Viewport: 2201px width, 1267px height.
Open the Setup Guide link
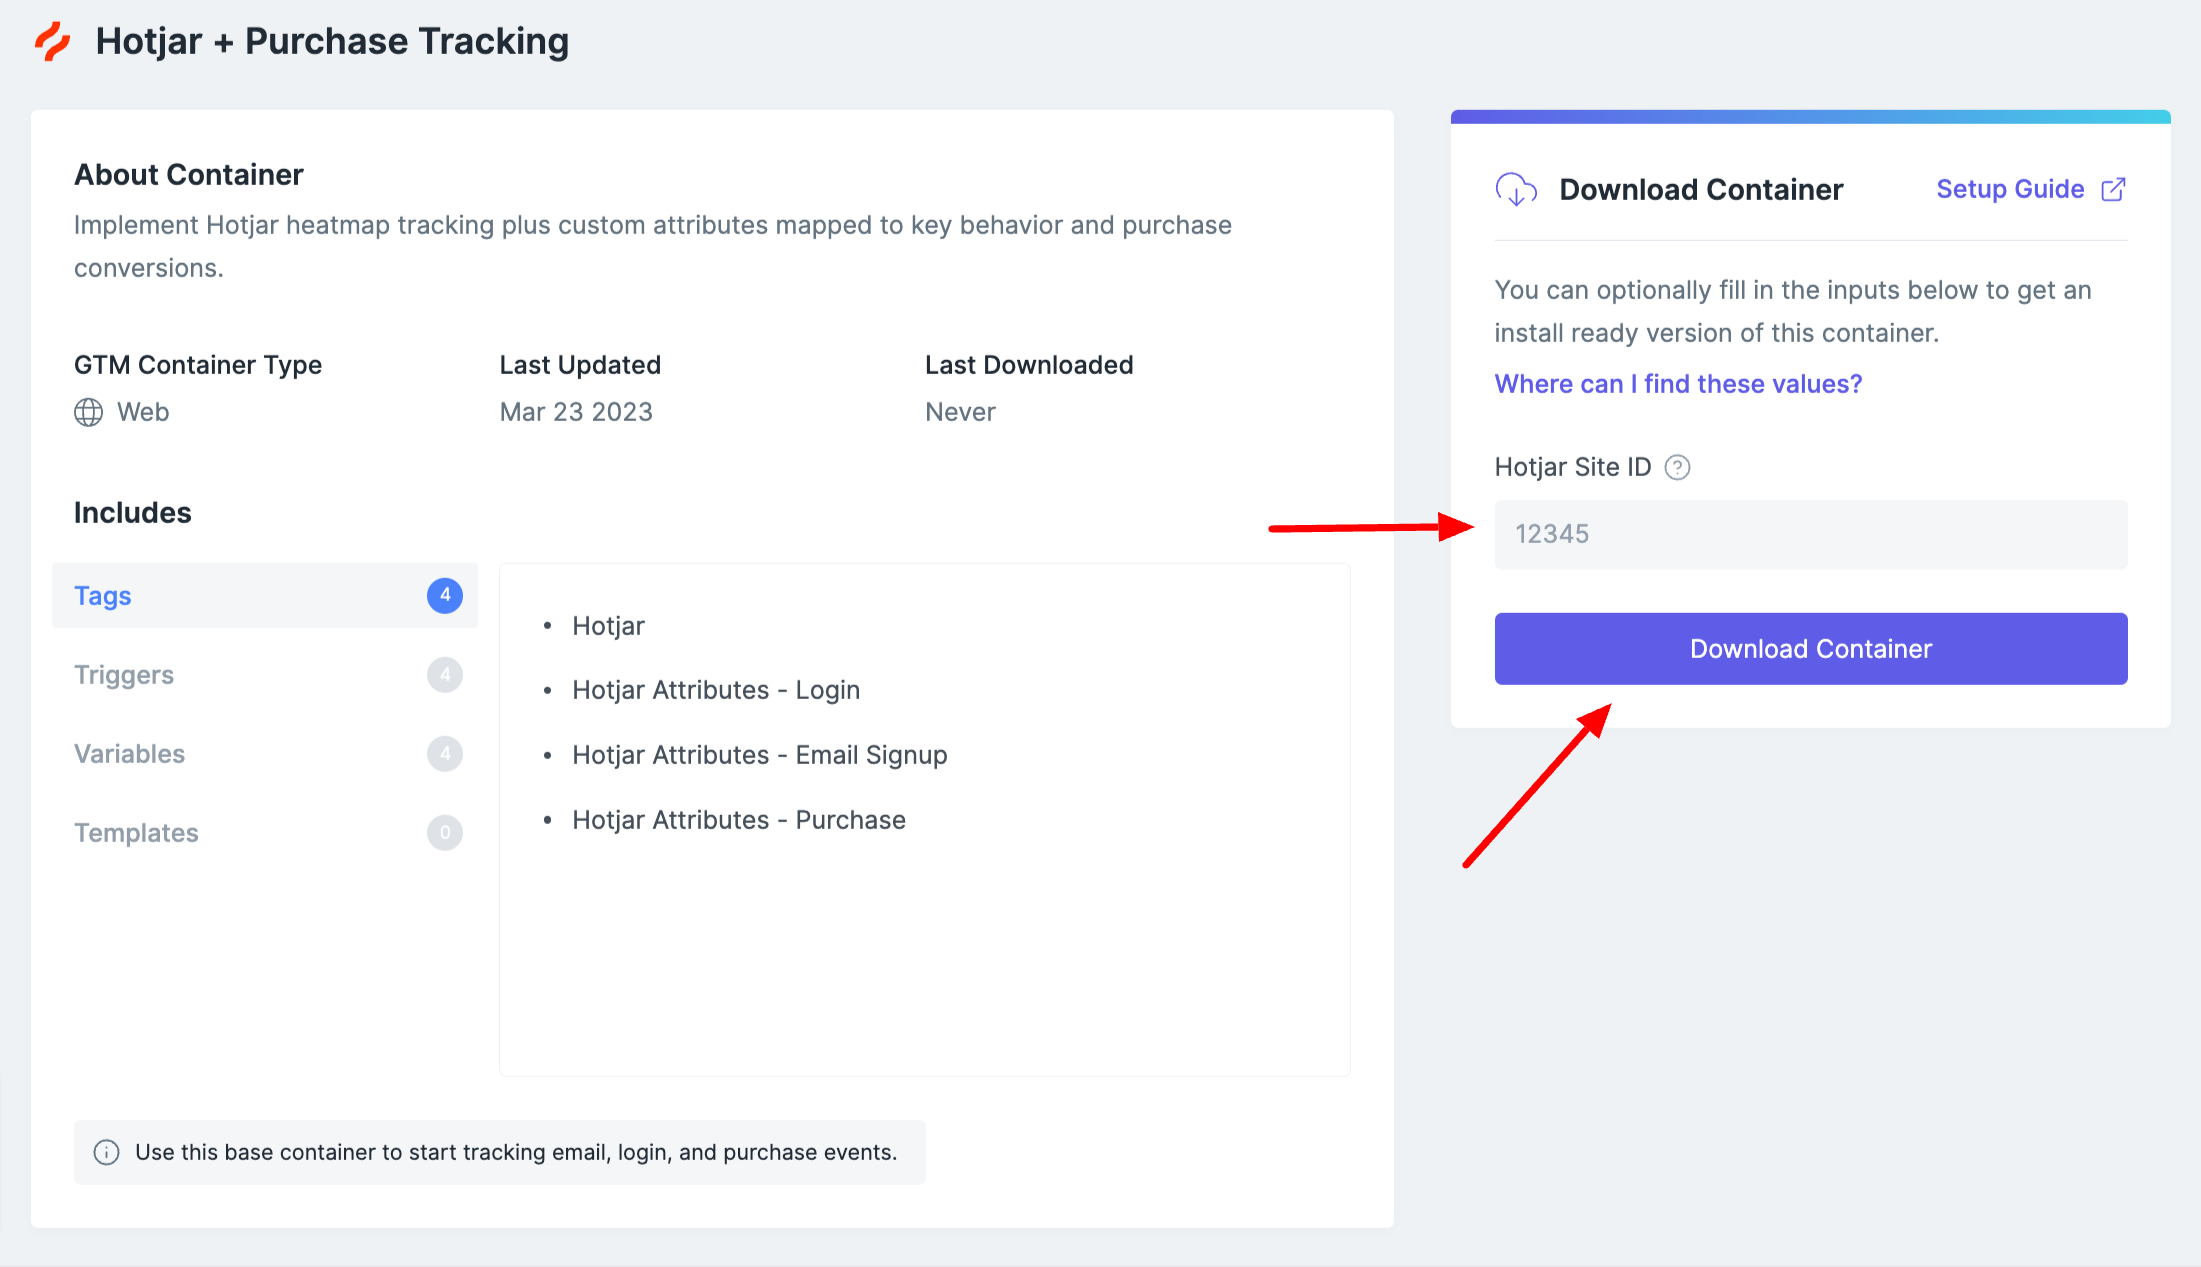coord(2010,189)
